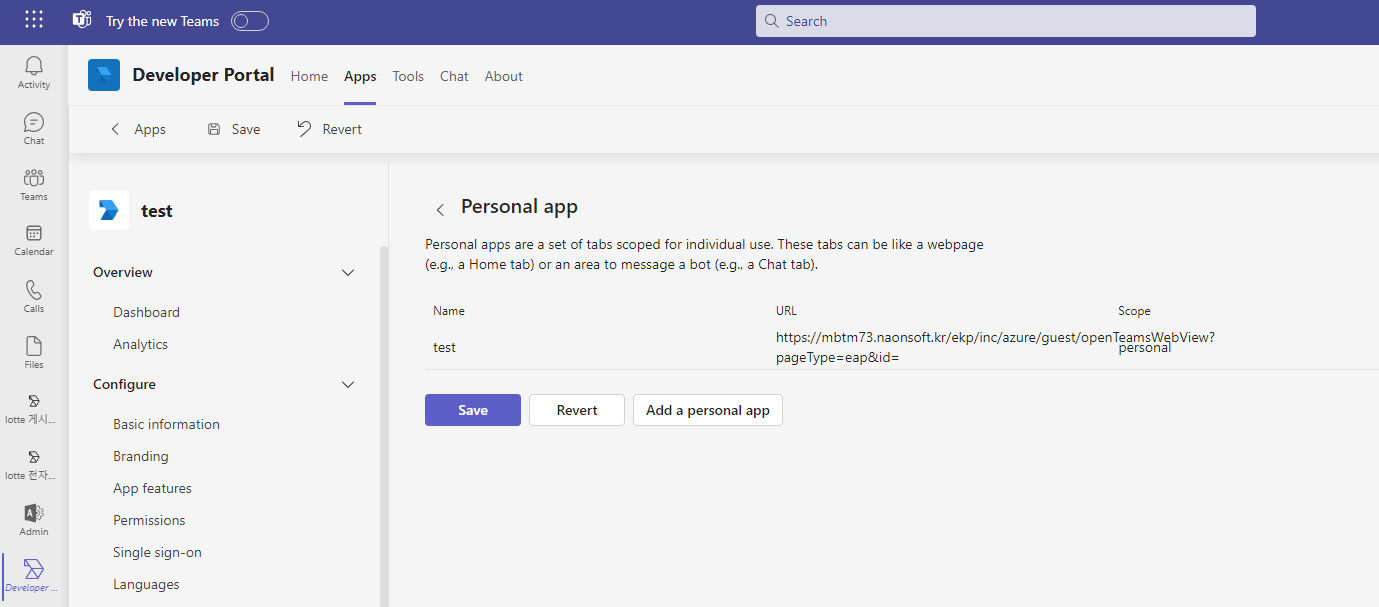Screen dimensions: 1379x607
Task: Click Save in the top toolbar
Action: pos(233,129)
